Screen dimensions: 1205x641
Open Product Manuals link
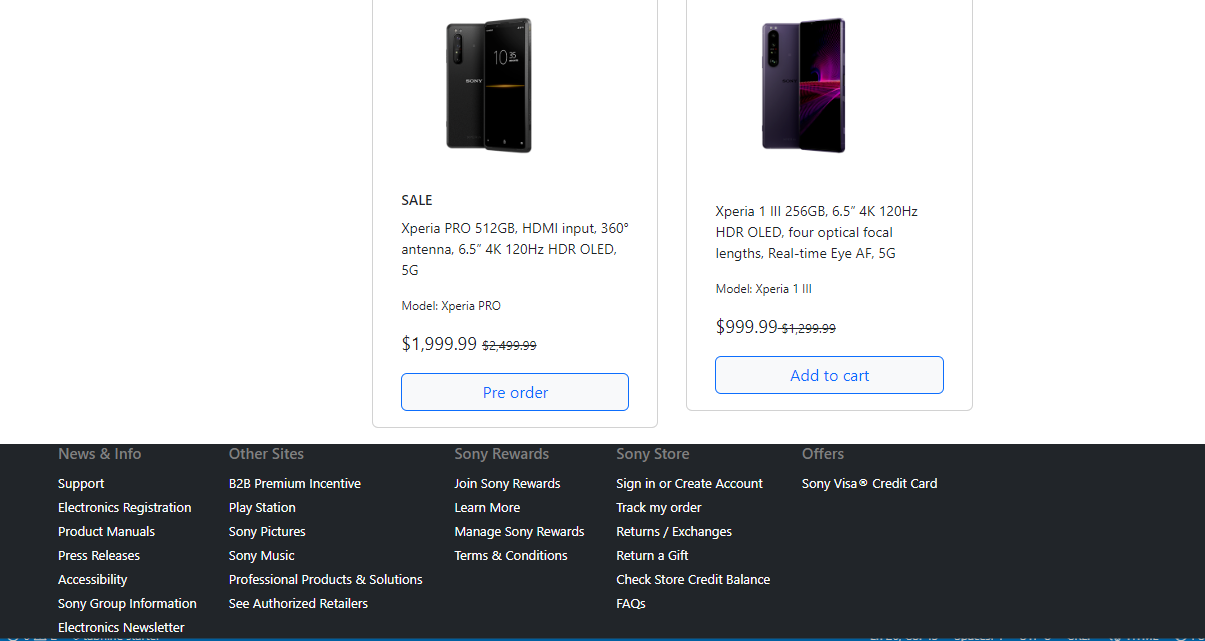[x=106, y=532]
